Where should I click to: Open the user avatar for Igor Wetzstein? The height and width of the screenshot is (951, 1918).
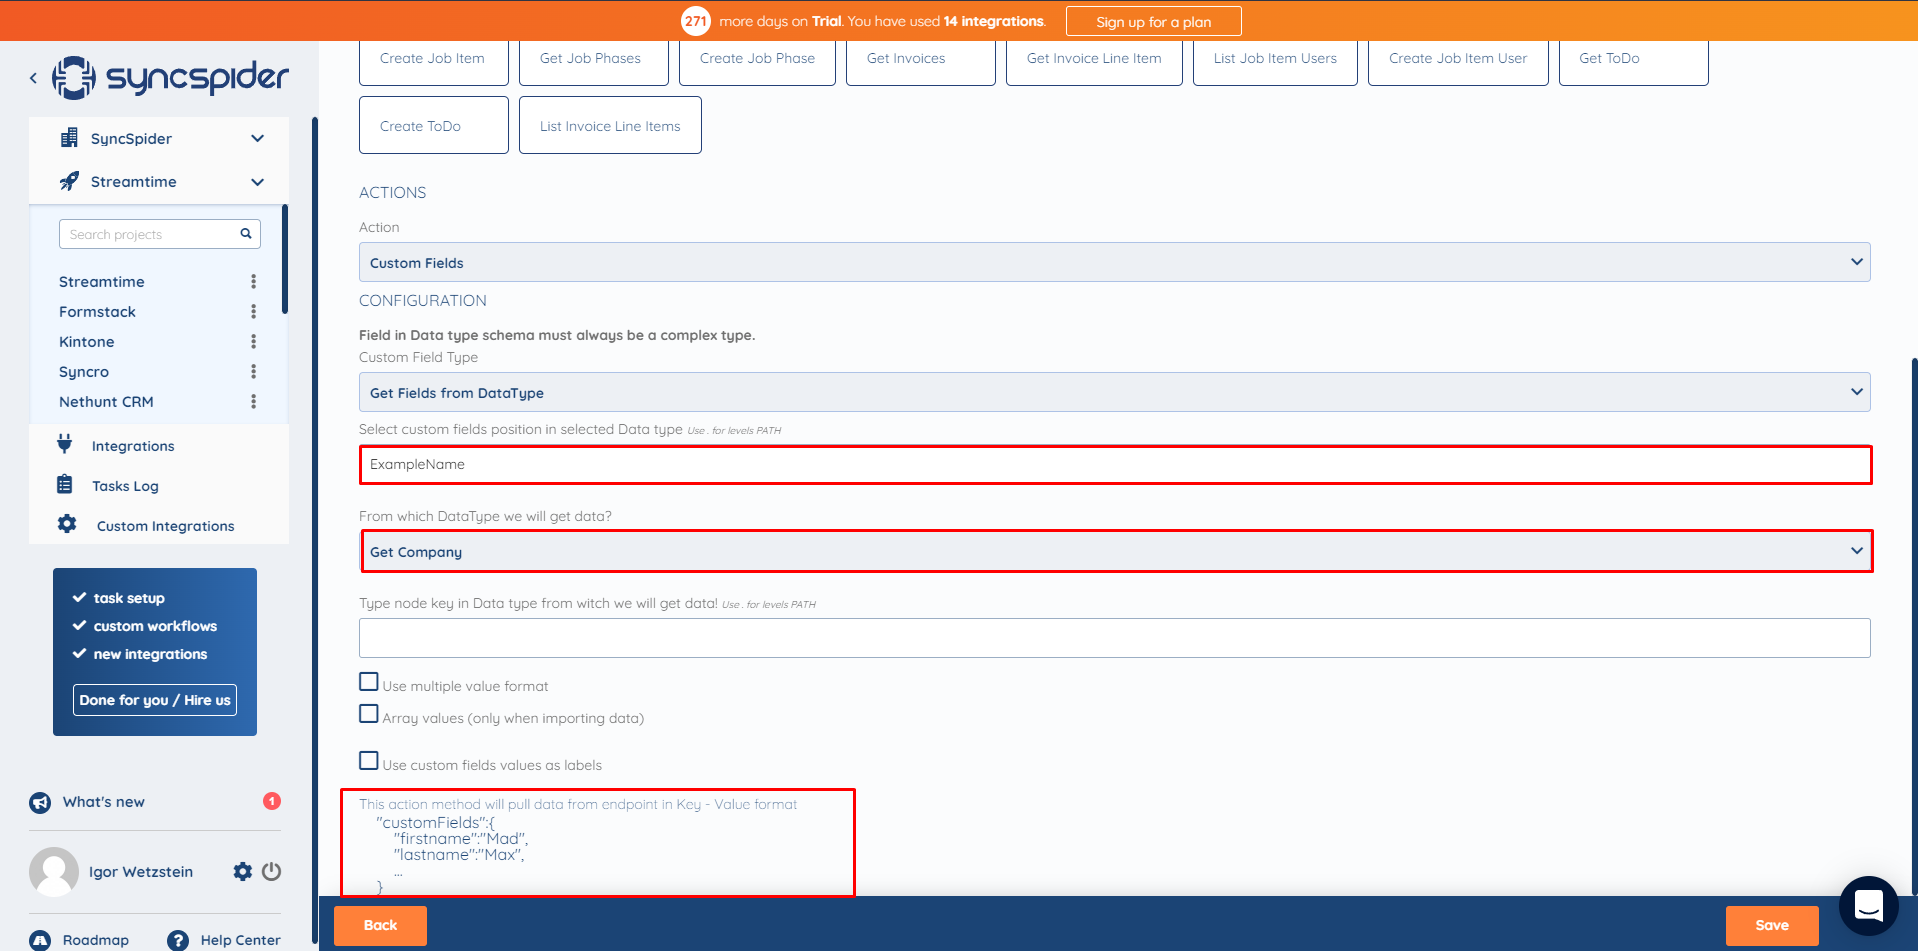pyautogui.click(x=54, y=872)
